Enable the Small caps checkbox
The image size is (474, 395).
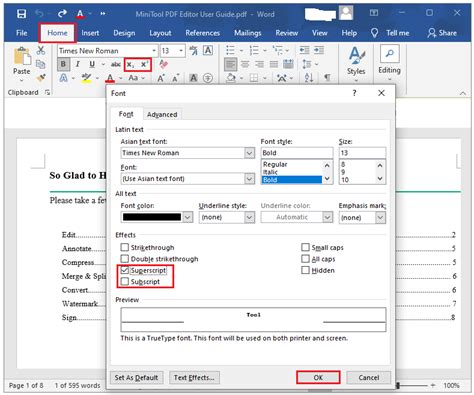pyautogui.click(x=305, y=247)
